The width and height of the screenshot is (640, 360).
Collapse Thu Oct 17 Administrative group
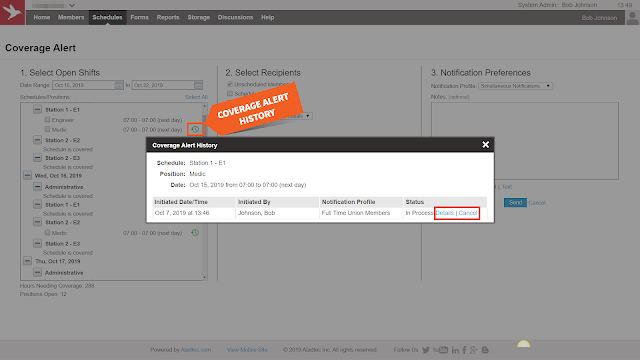(x=38, y=272)
